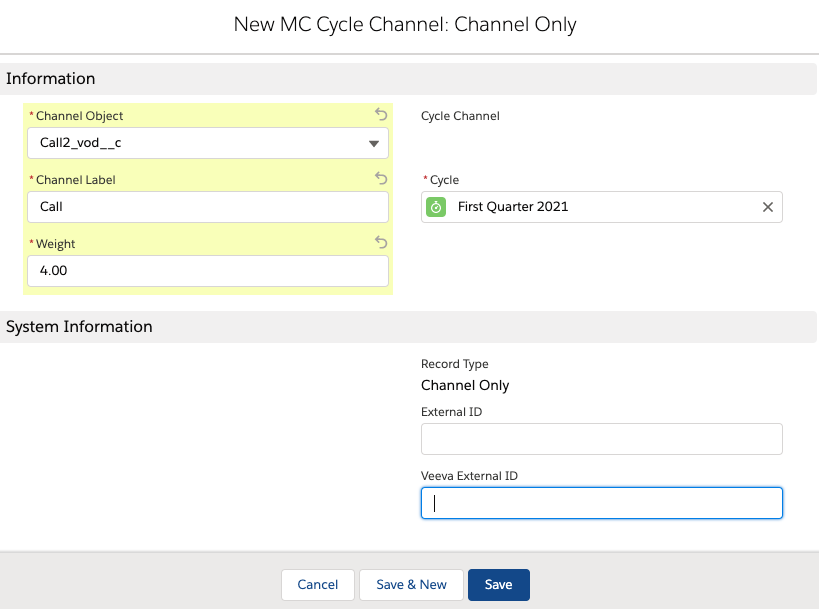Clear the First Quarter 2021 selection
This screenshot has height=609, width=819.
(768, 207)
